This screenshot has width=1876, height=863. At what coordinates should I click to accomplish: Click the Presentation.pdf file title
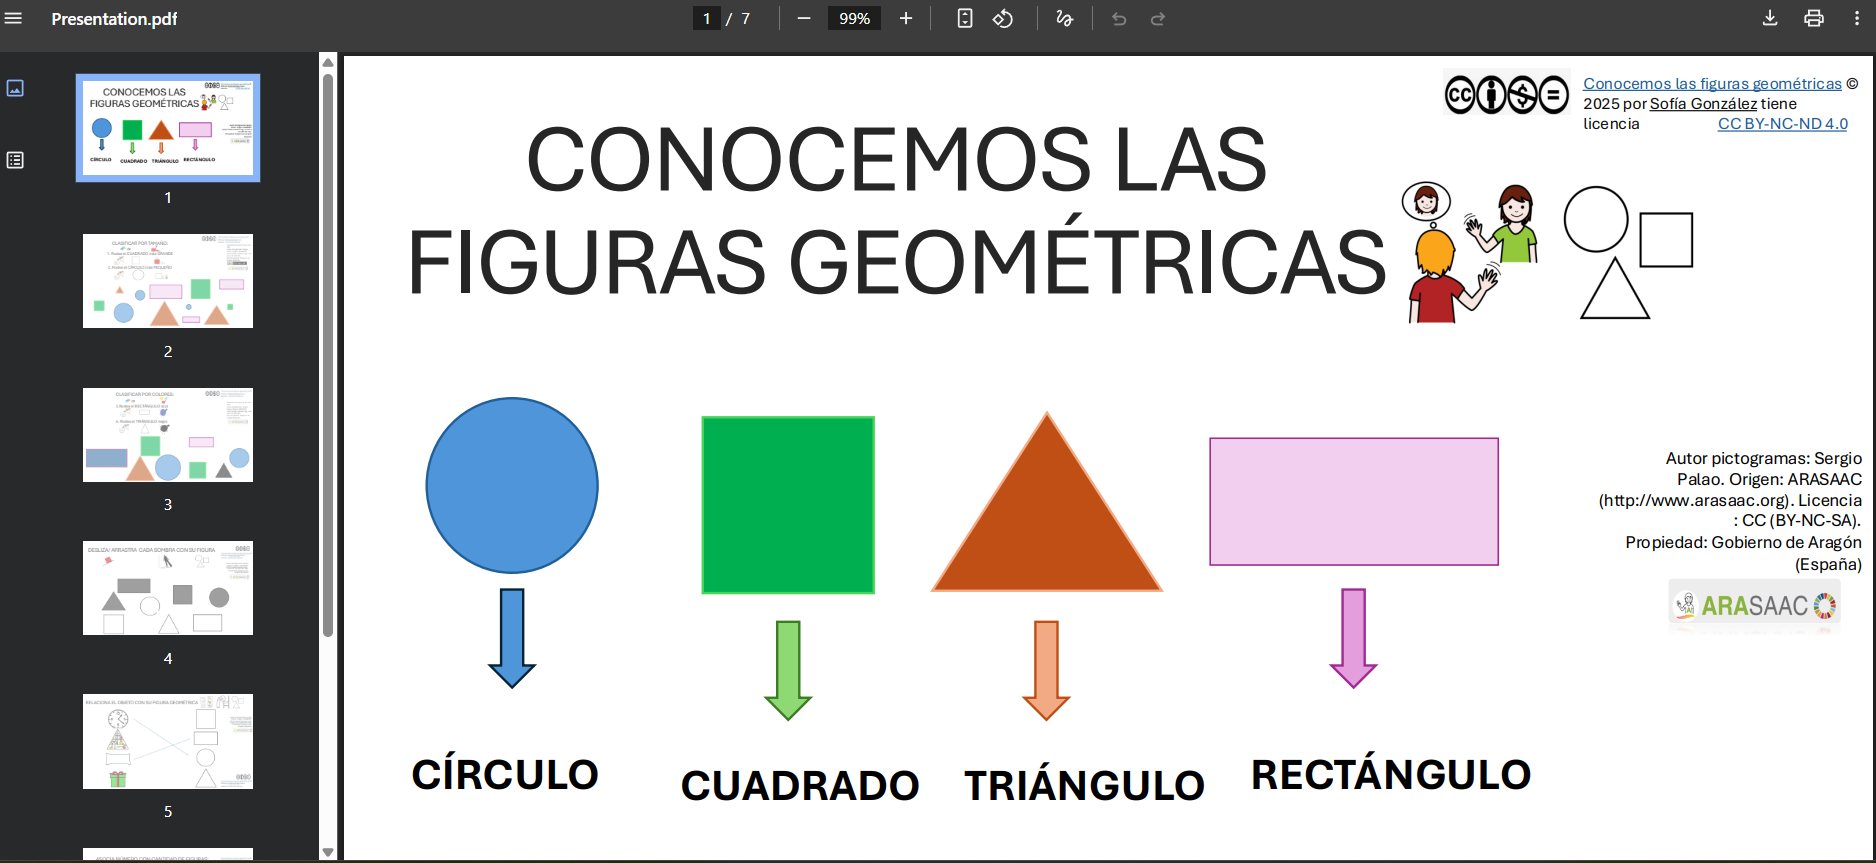[114, 19]
